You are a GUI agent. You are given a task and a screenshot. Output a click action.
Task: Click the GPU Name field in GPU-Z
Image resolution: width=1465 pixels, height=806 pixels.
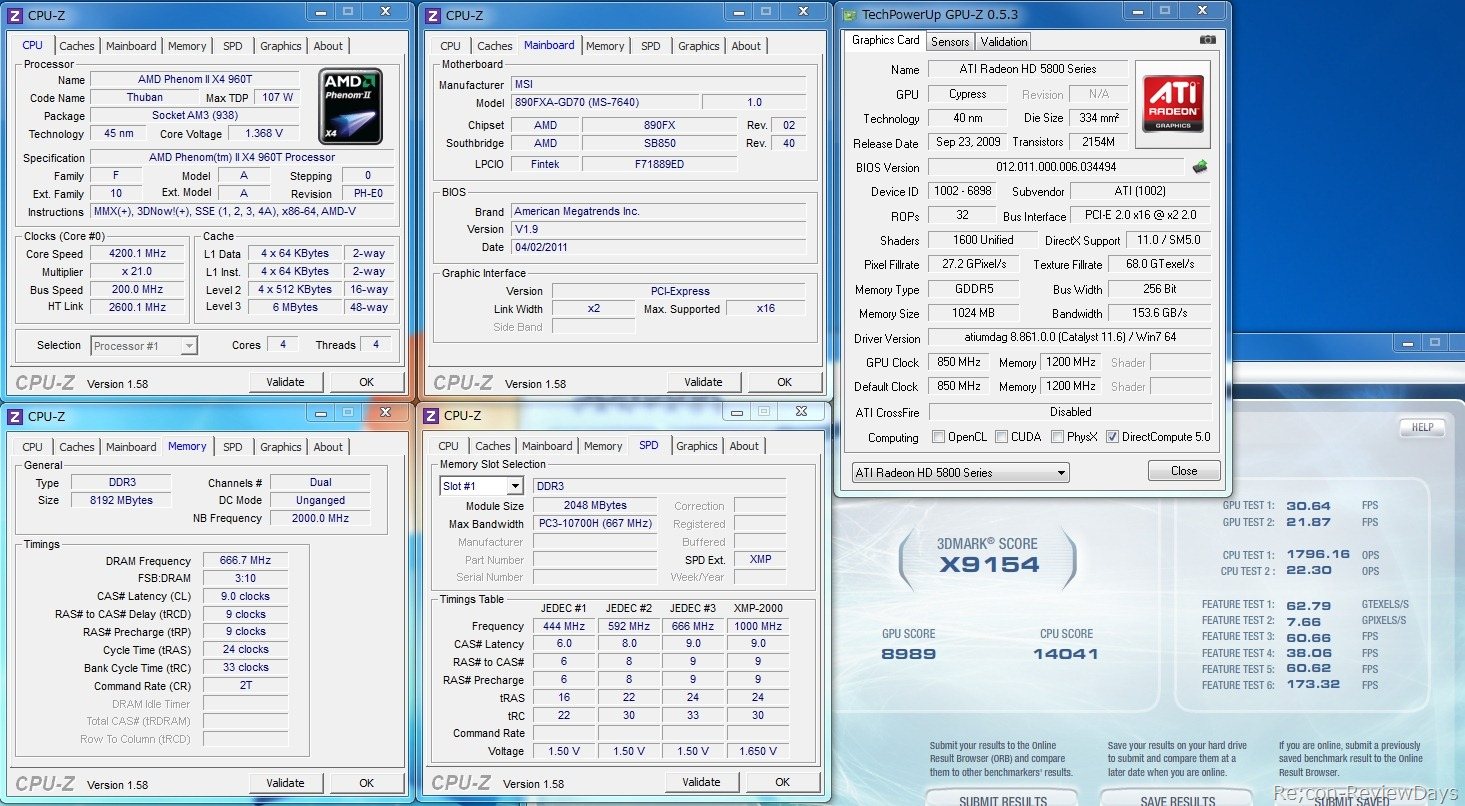click(1027, 70)
